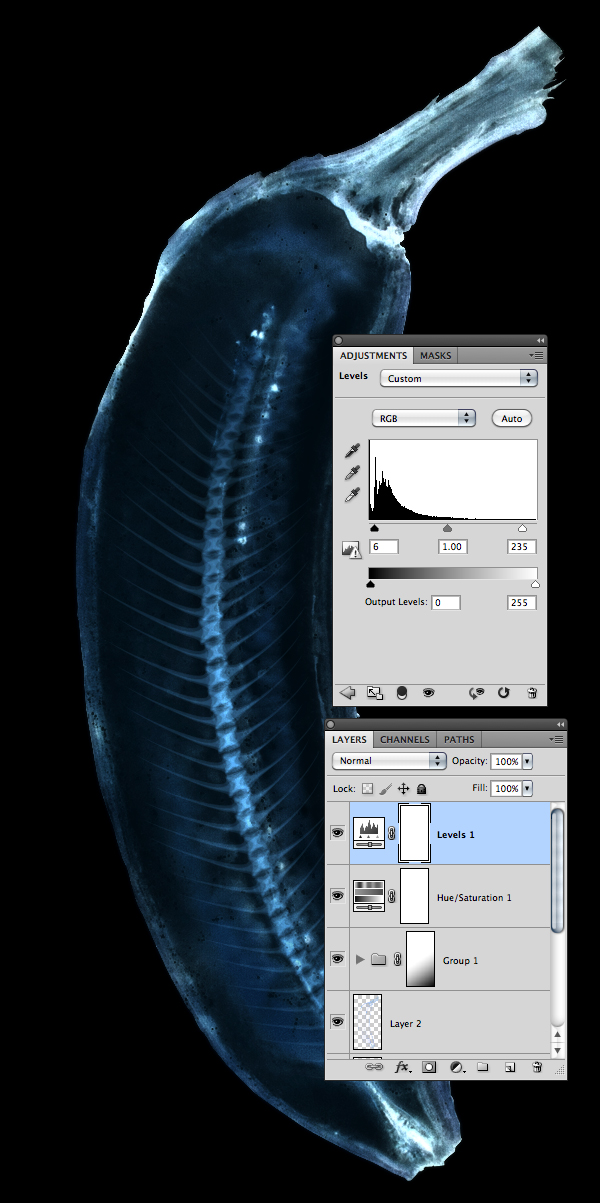600x1203 pixels.
Task: Open the Layers panel flyout menu
Action: point(557,739)
